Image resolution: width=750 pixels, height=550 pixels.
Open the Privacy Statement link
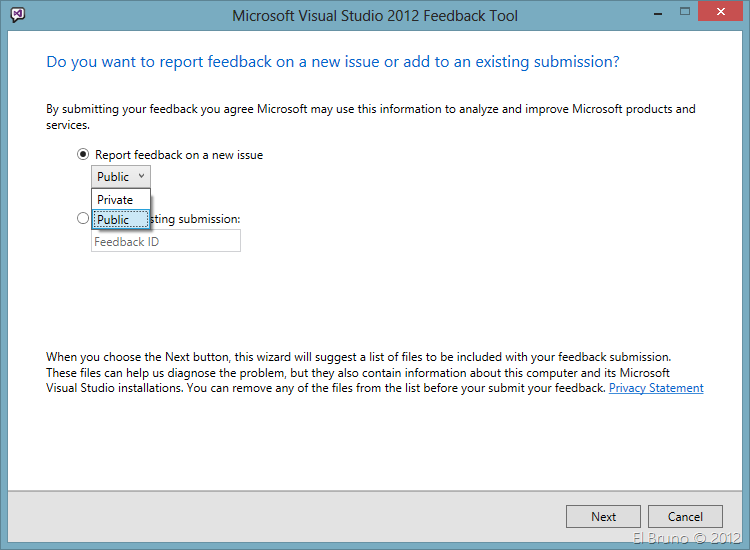[655, 388]
